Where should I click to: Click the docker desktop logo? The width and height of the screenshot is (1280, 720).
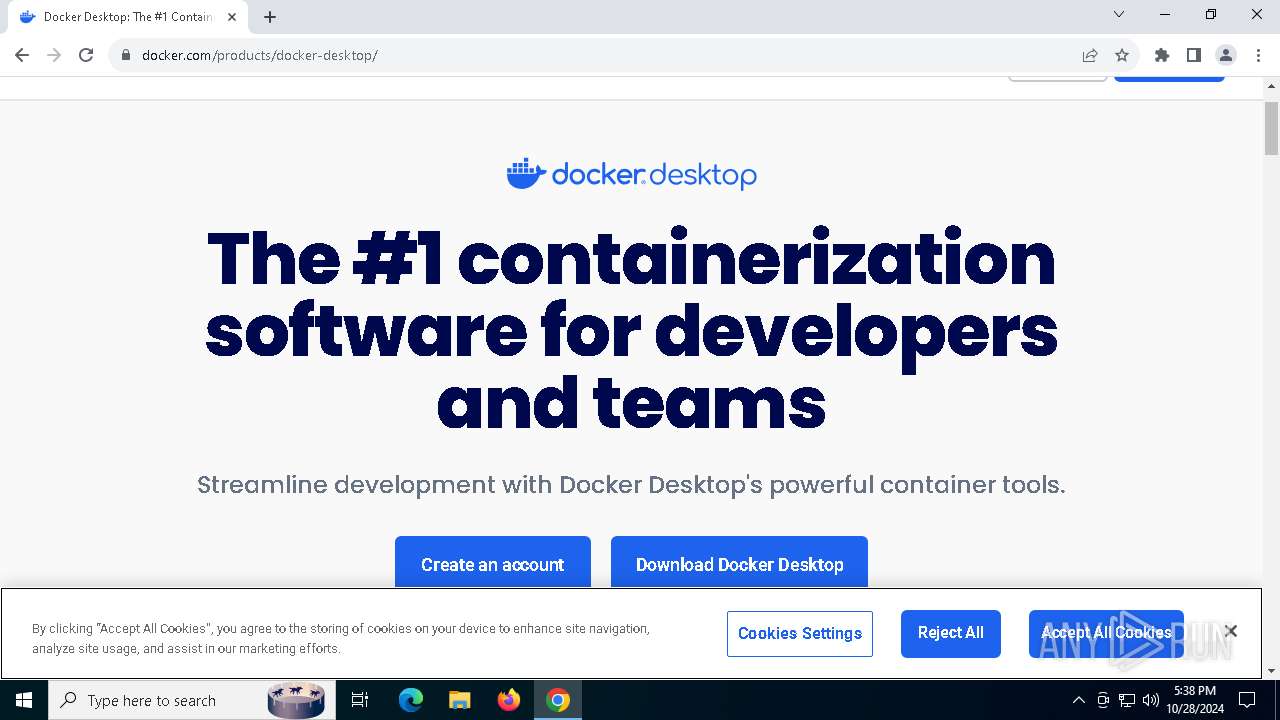point(631,174)
